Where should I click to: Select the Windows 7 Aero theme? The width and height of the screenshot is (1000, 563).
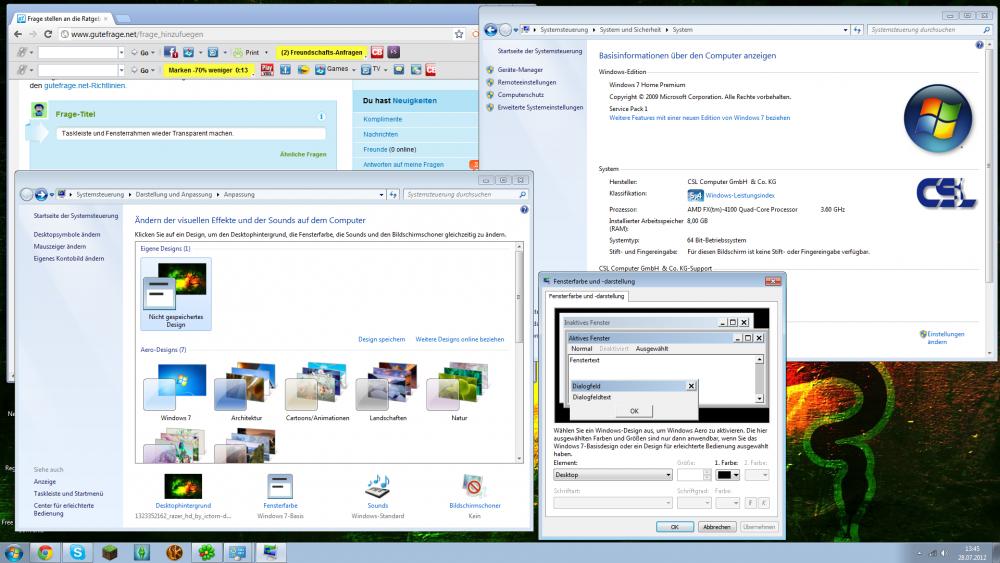175,390
